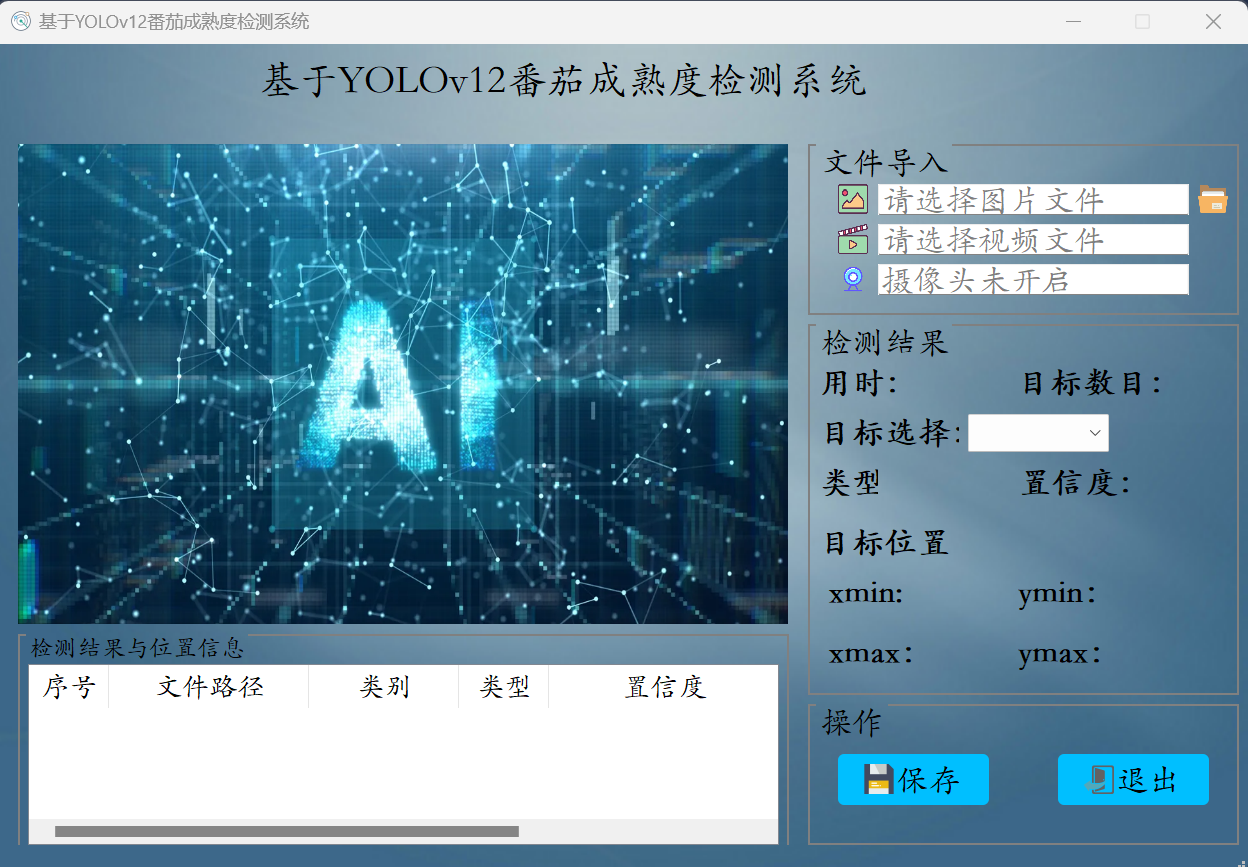Click the 目标数目: label
Image resolution: width=1248 pixels, height=867 pixels.
click(1091, 383)
